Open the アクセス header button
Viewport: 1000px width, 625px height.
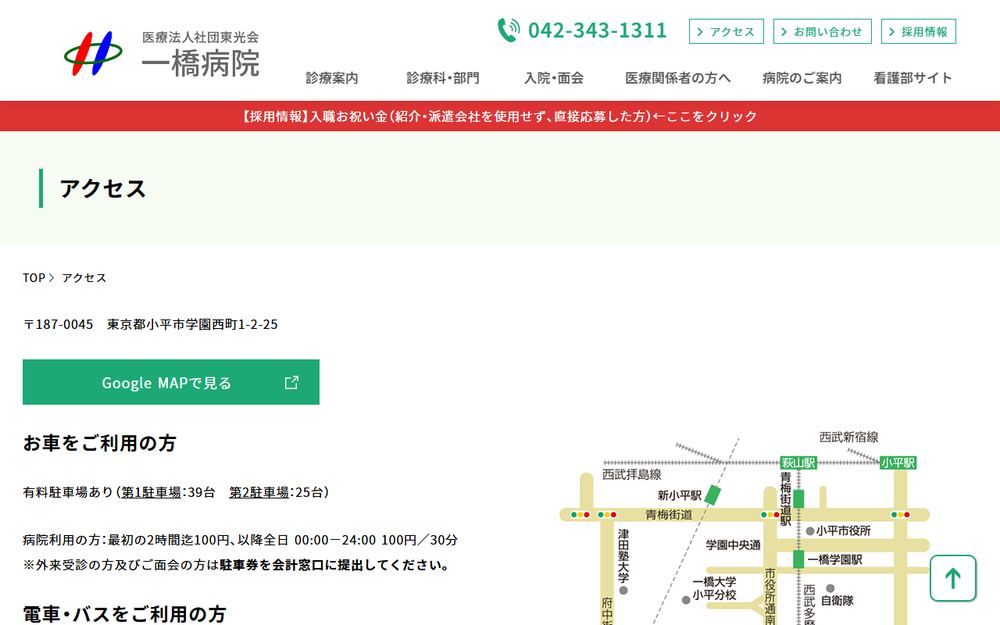click(x=726, y=31)
